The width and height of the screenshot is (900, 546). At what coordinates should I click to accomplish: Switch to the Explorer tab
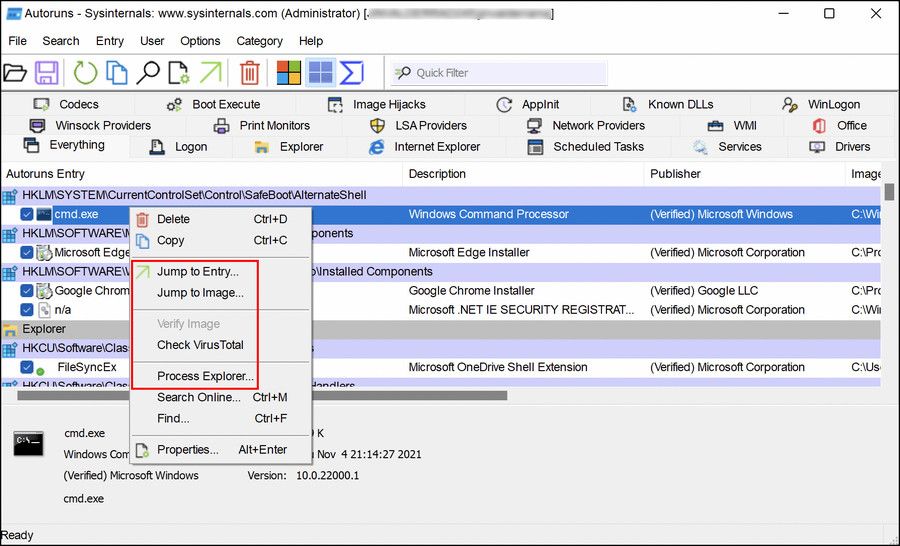[x=289, y=147]
